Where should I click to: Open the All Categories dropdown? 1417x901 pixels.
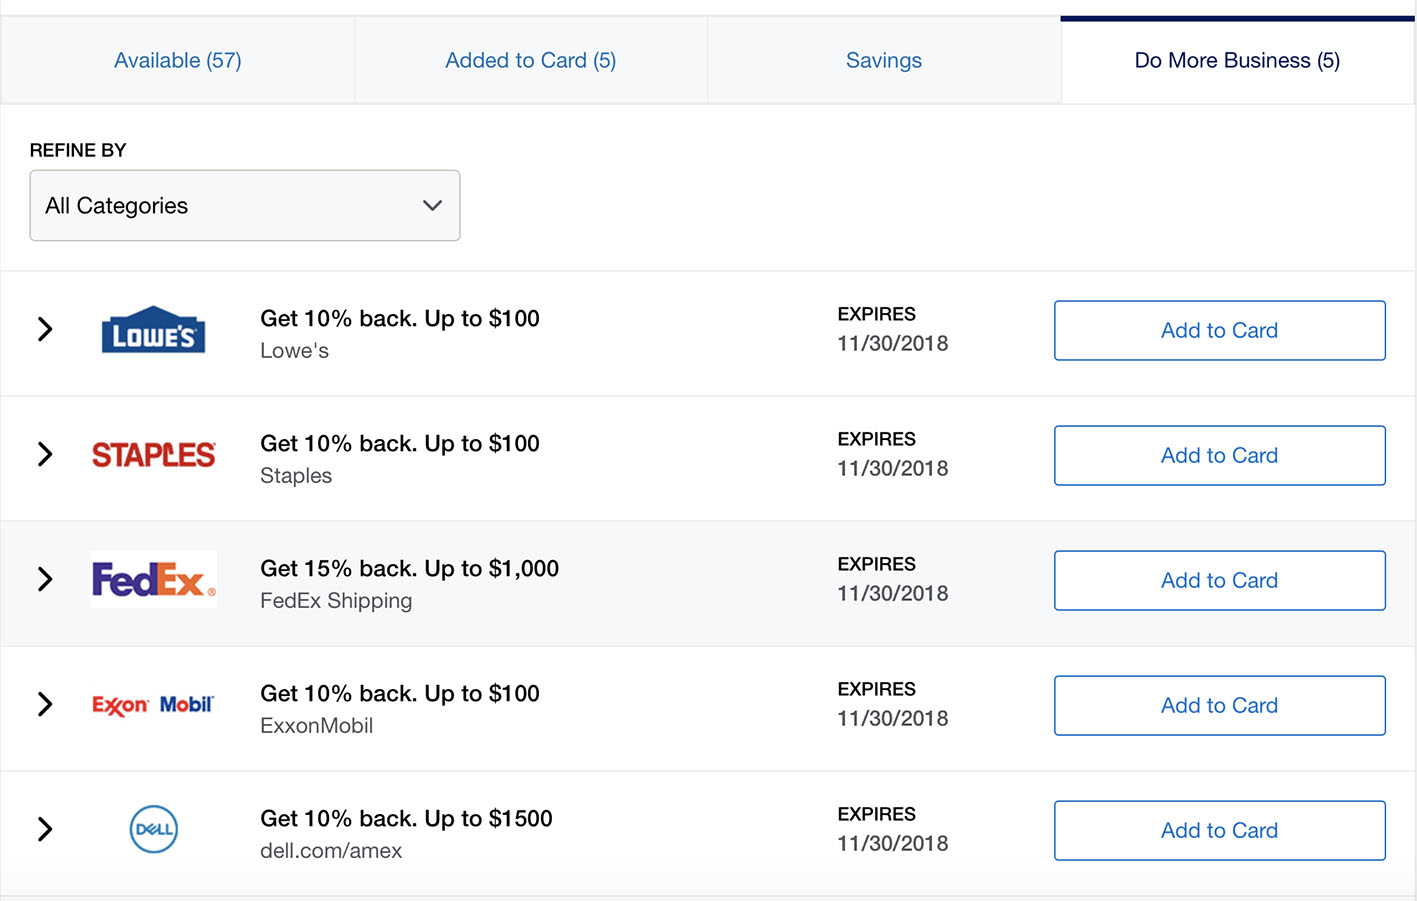tap(245, 205)
